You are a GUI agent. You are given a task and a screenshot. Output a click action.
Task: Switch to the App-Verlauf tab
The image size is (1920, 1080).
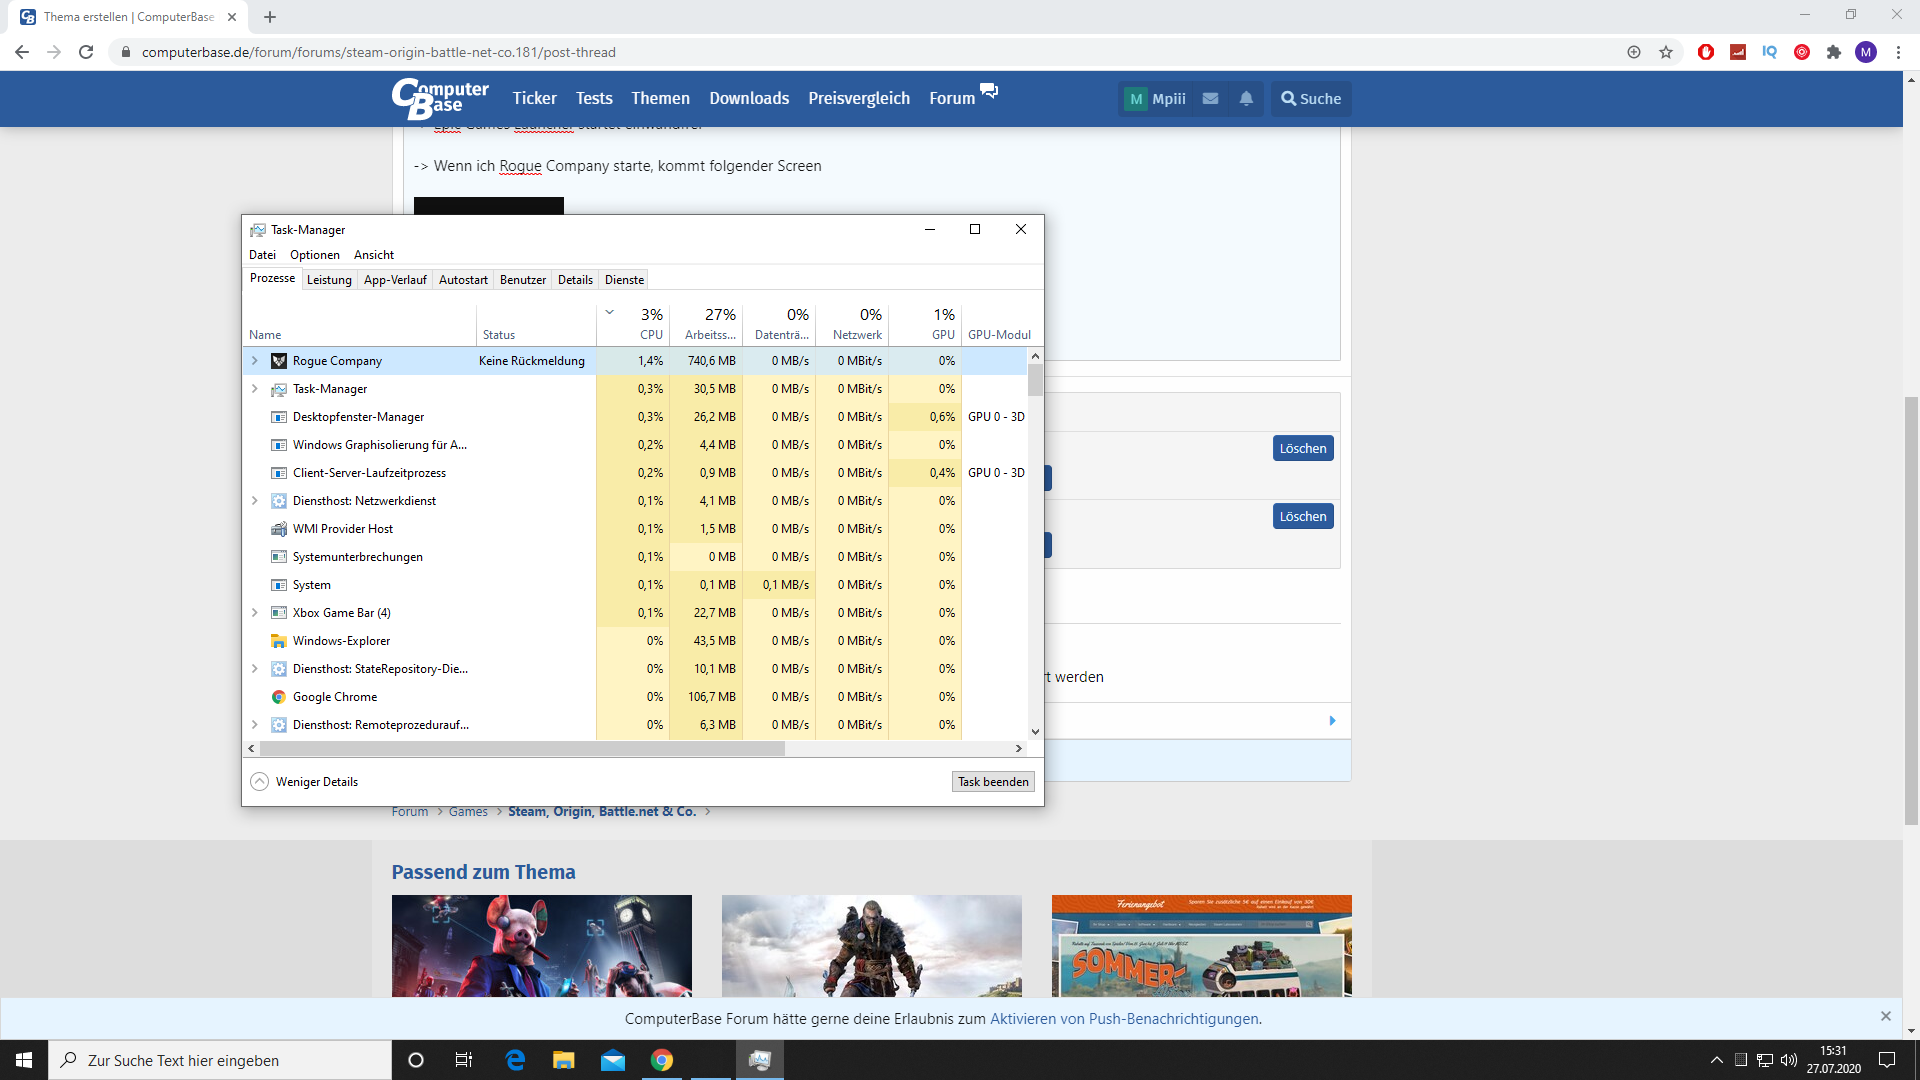tap(395, 280)
